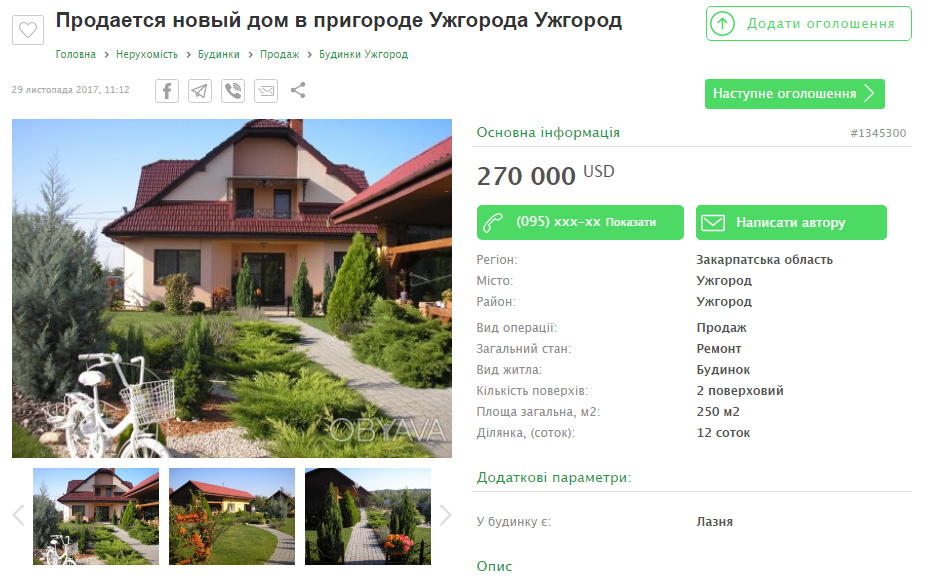928x578 pixels.
Task: Send listing by email icon
Action: pos(266,91)
